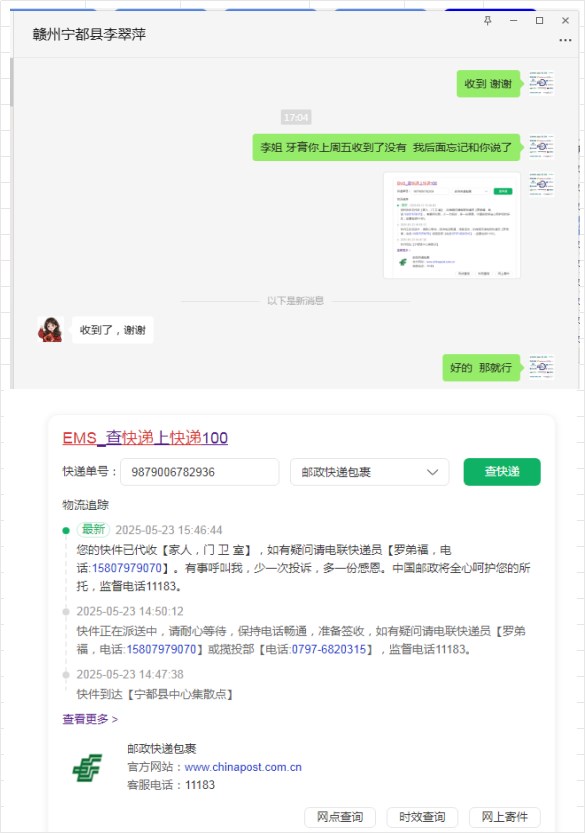585x833 pixels.
Task: Click avatar beside the 李姐 牙膏 message
Action: coord(541,147)
